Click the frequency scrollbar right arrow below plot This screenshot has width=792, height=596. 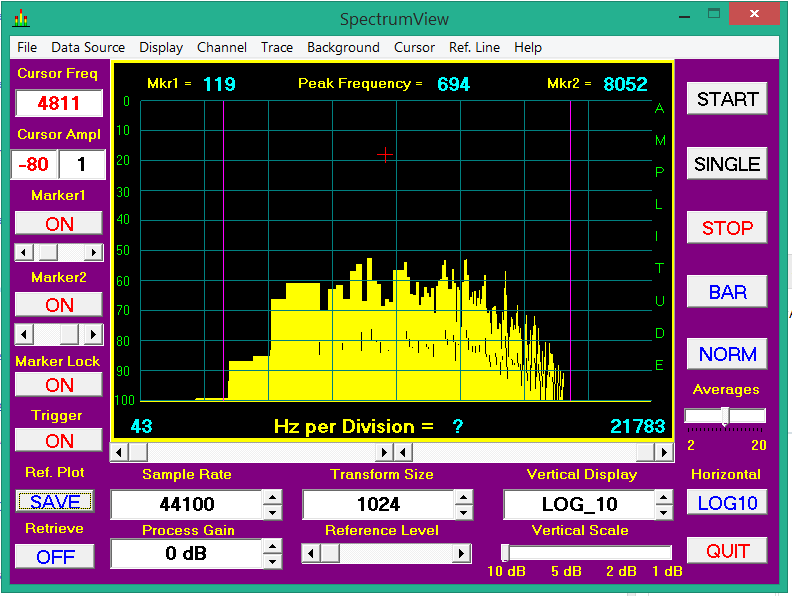665,453
